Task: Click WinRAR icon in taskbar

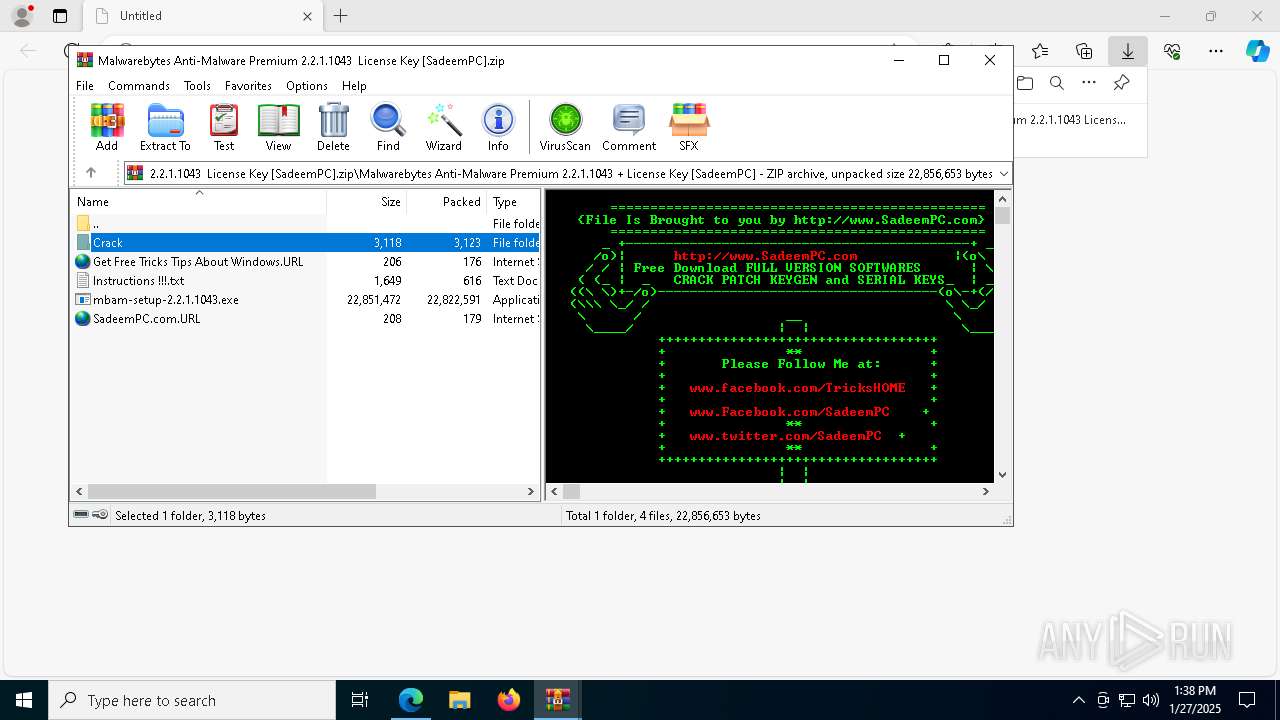Action: 558,700
